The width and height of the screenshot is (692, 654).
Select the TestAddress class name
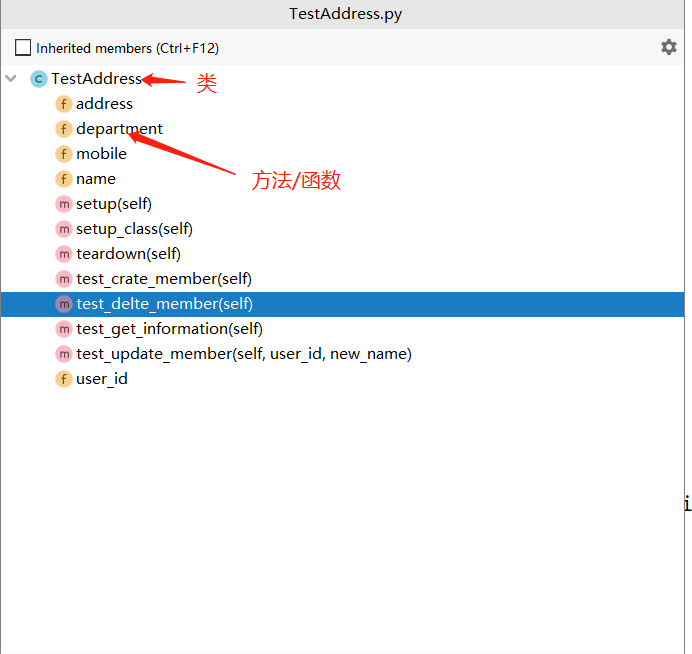(x=96, y=79)
